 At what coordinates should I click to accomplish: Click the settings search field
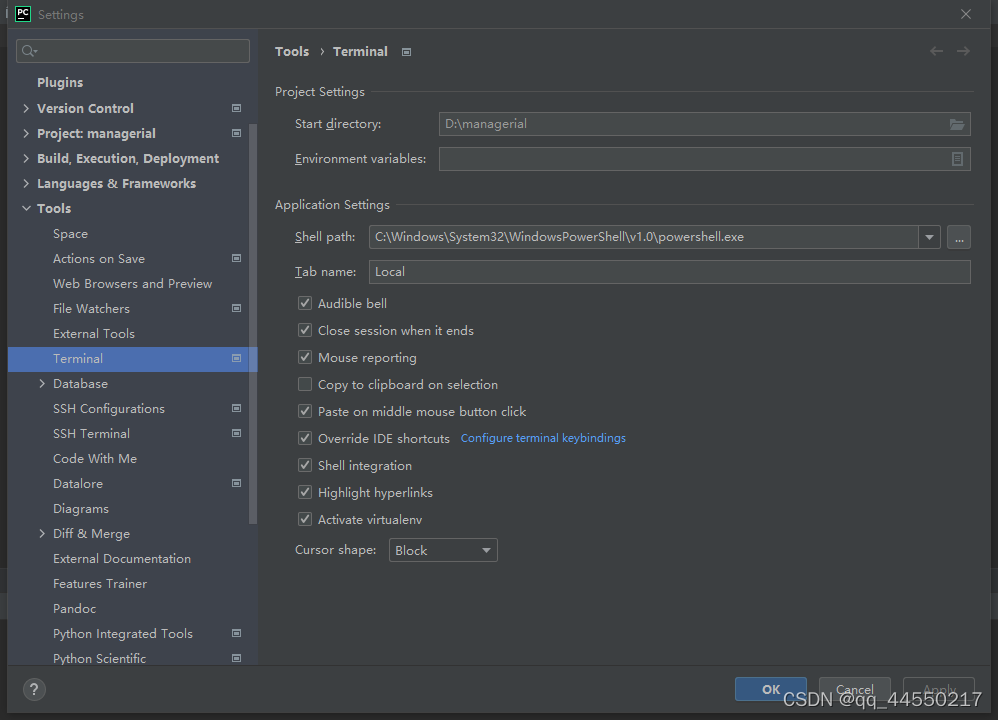click(133, 51)
